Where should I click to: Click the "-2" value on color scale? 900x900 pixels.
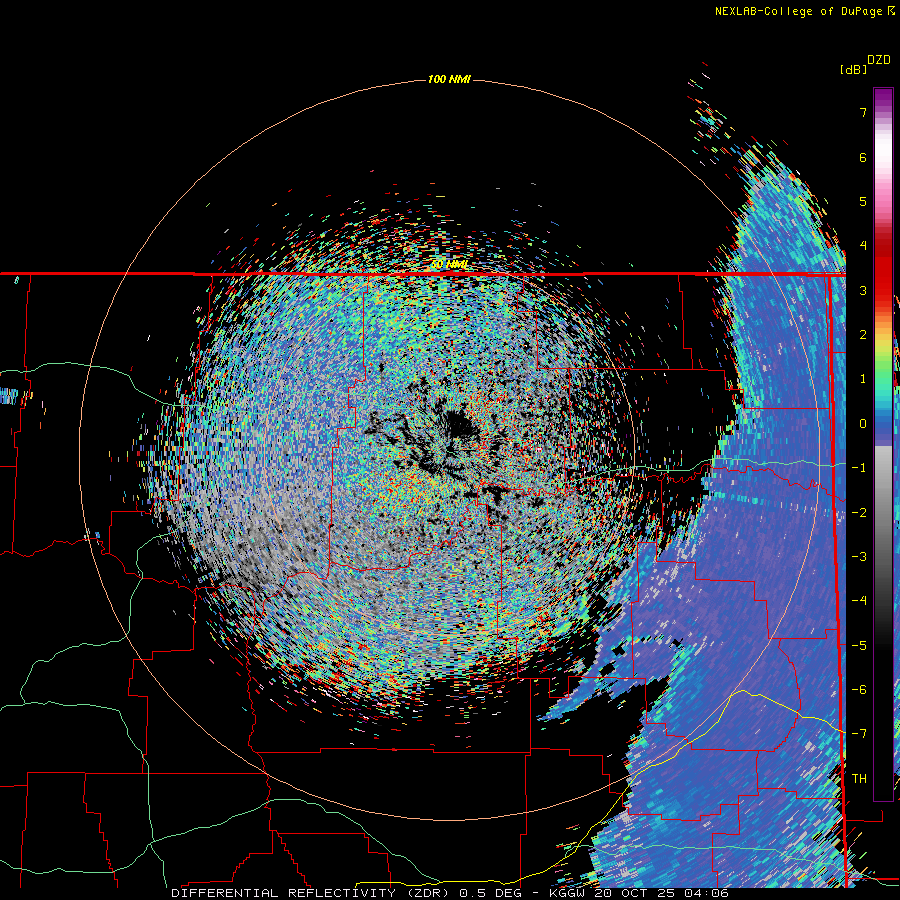point(859,513)
